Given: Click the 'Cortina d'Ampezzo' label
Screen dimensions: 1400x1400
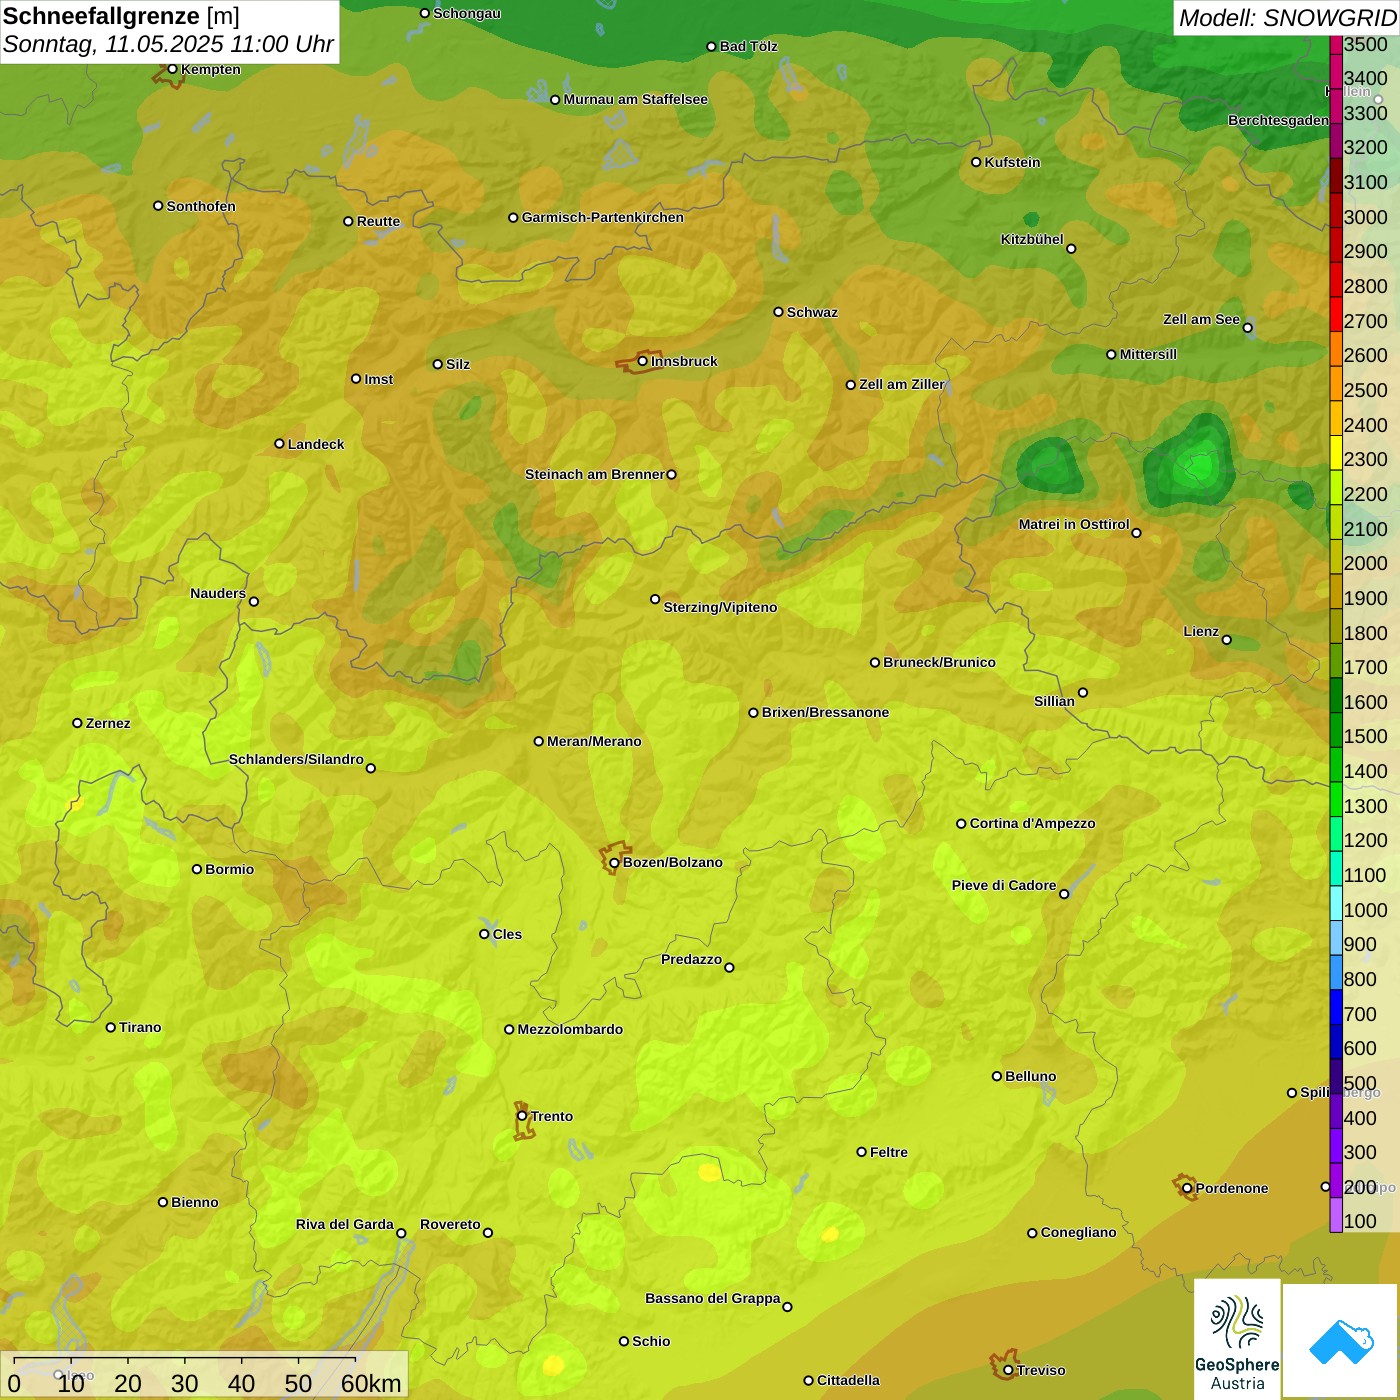Looking at the screenshot, I should pos(1032,823).
